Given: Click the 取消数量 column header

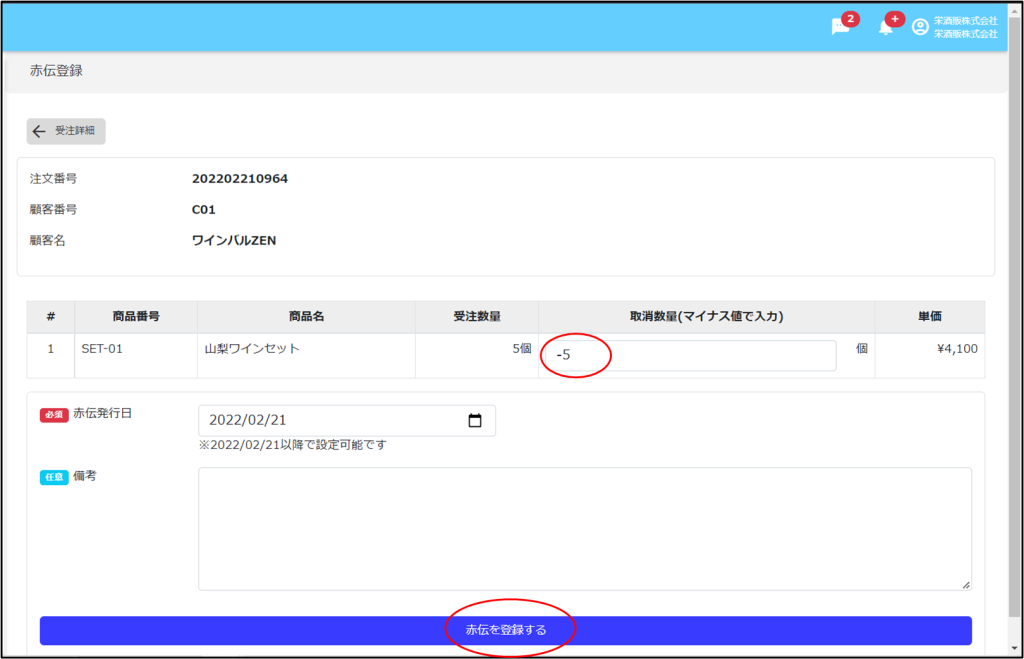Looking at the screenshot, I should (707, 317).
